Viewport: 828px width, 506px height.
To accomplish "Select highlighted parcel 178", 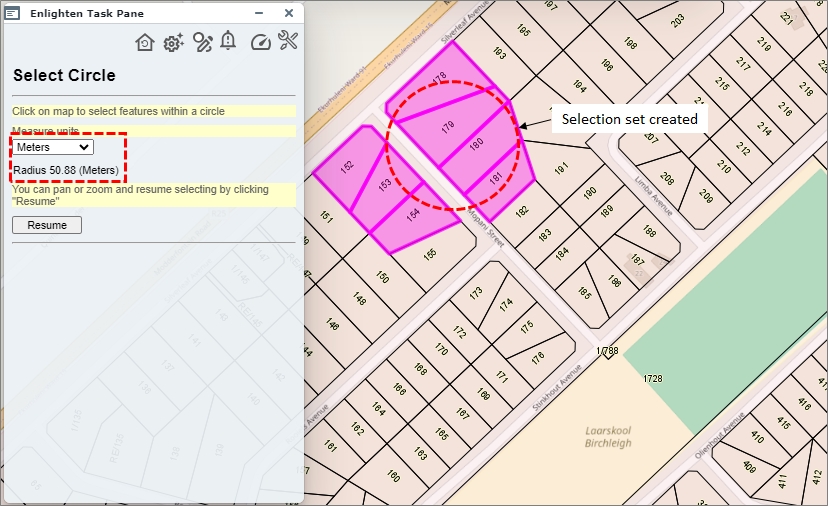I will point(438,79).
